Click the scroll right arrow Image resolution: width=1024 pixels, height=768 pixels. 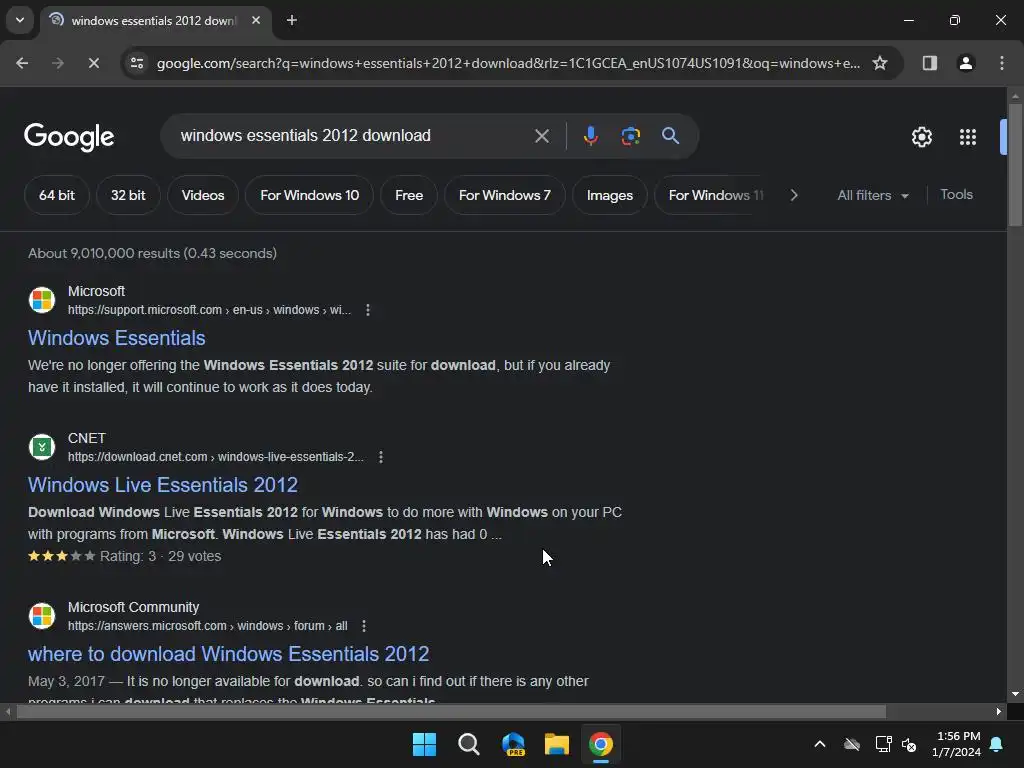click(x=999, y=711)
